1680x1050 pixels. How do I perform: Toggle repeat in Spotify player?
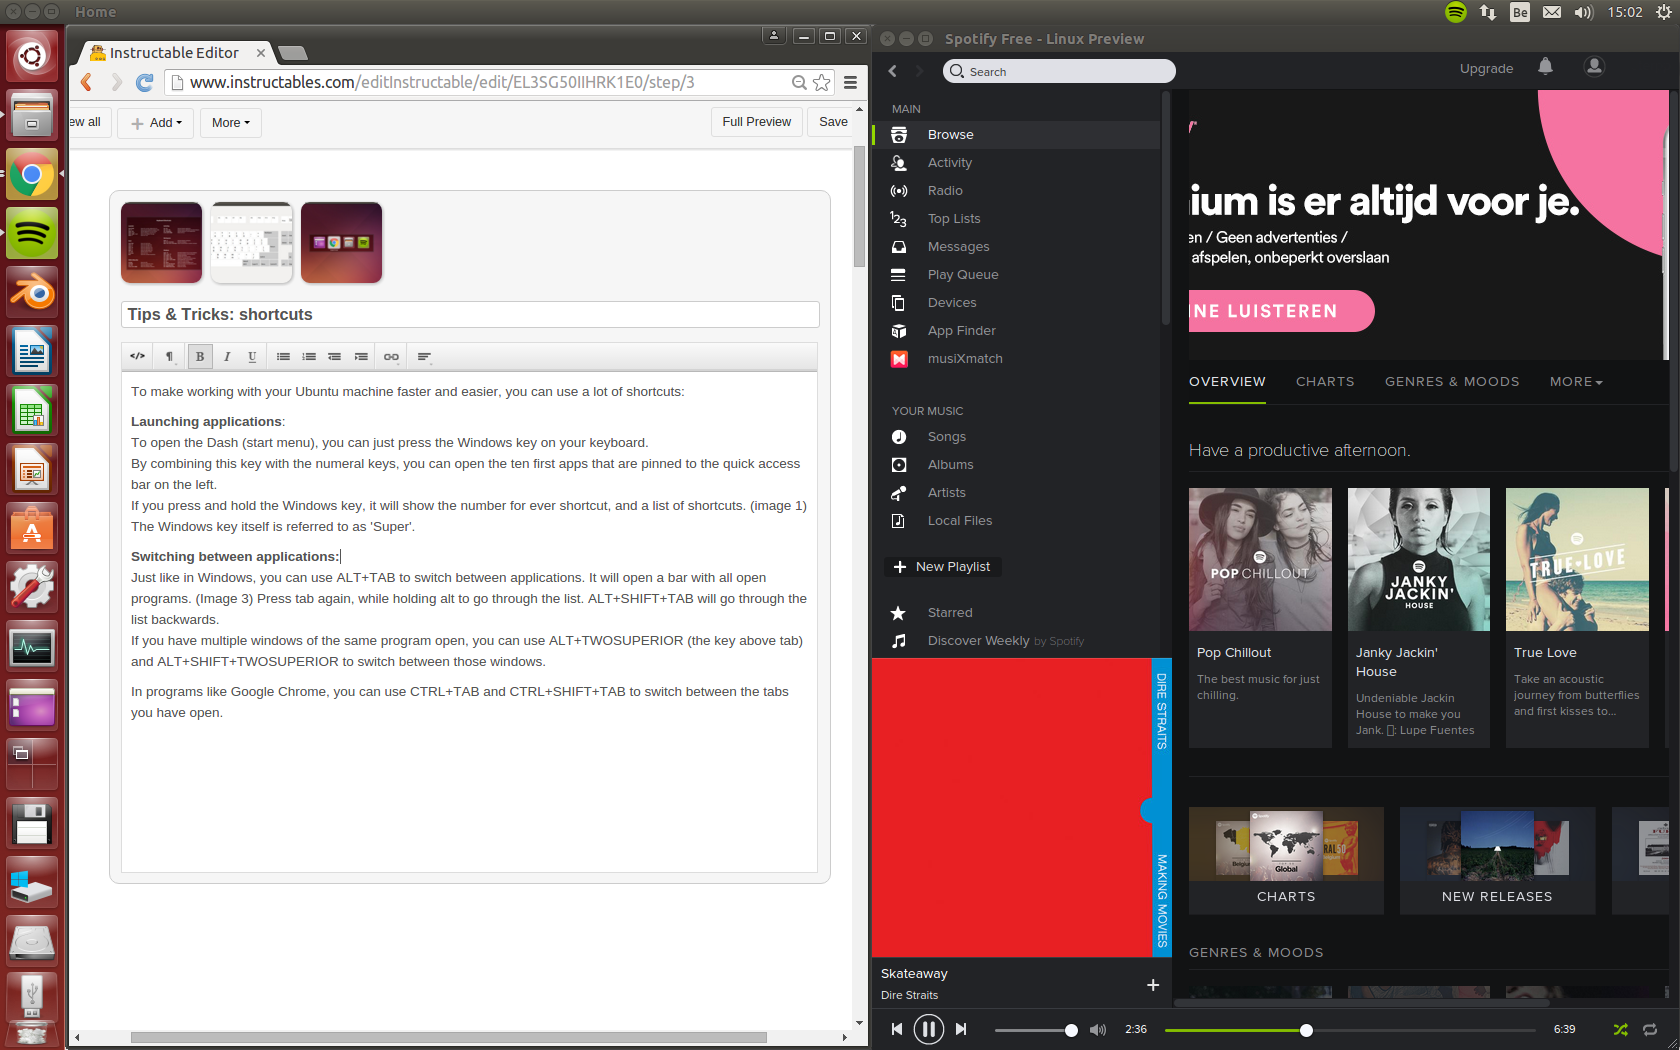[1650, 1029]
